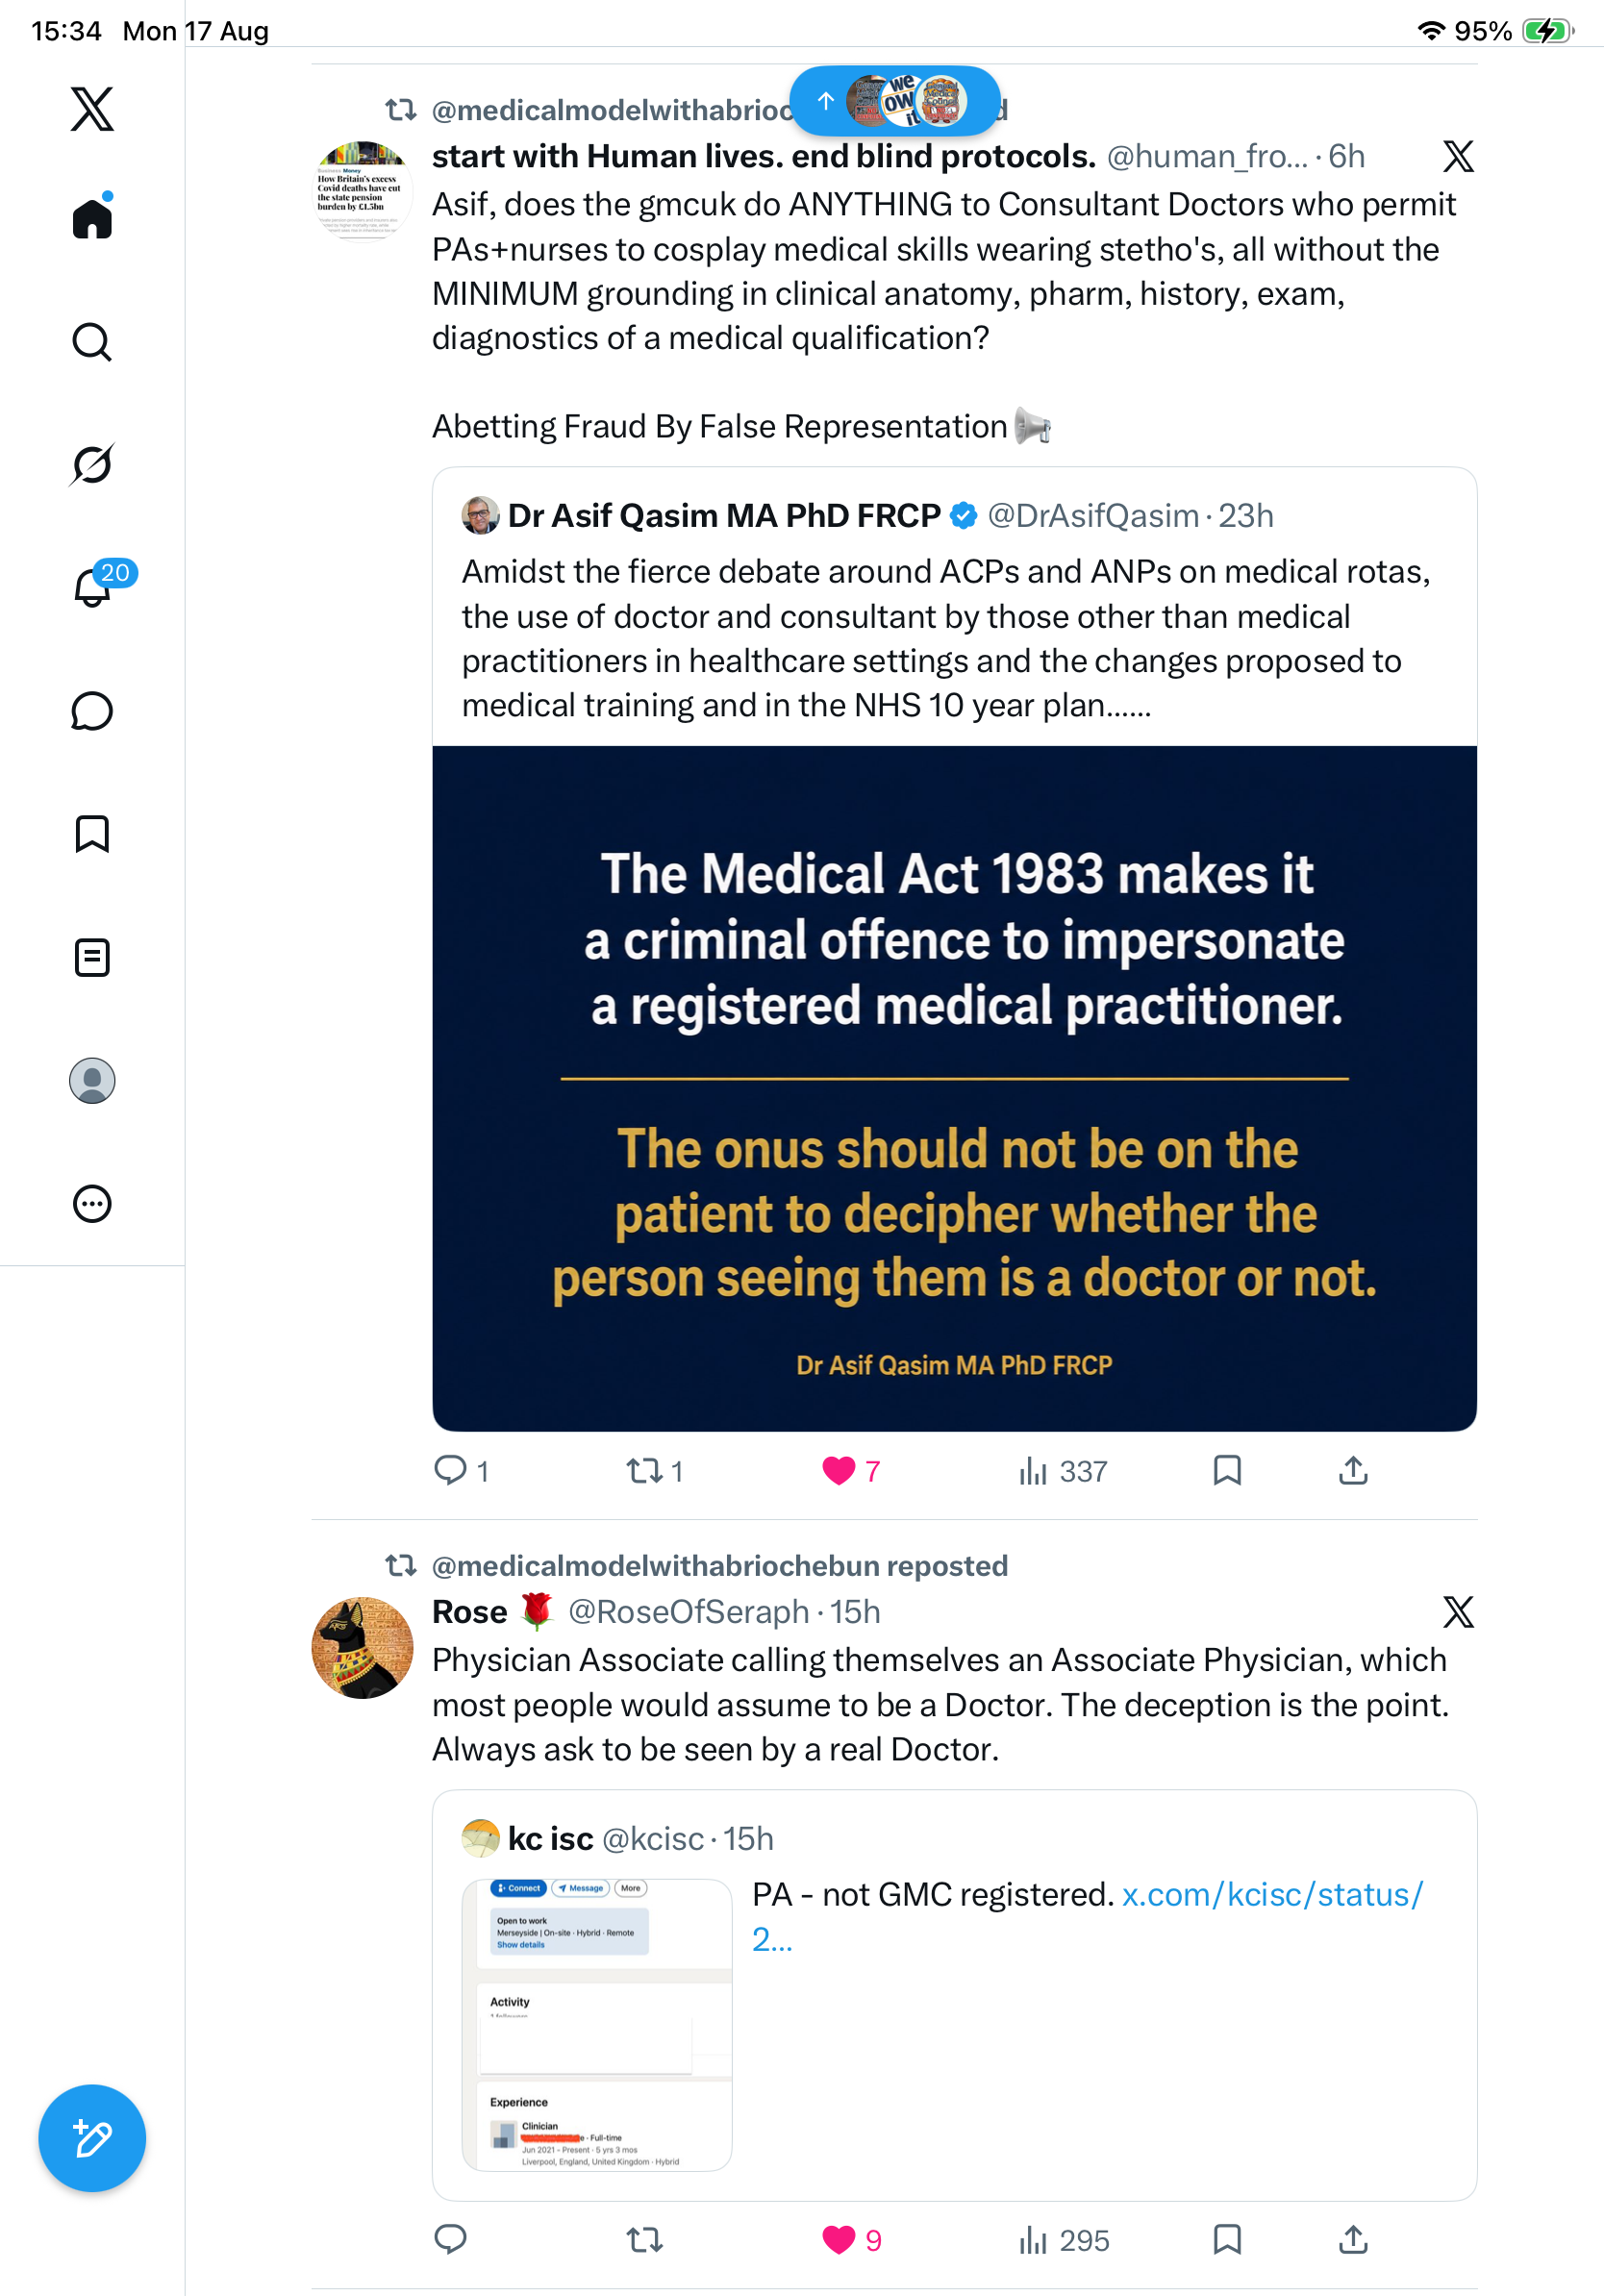
Task: Open Grok menu on human_fro post
Action: pos(1458,156)
